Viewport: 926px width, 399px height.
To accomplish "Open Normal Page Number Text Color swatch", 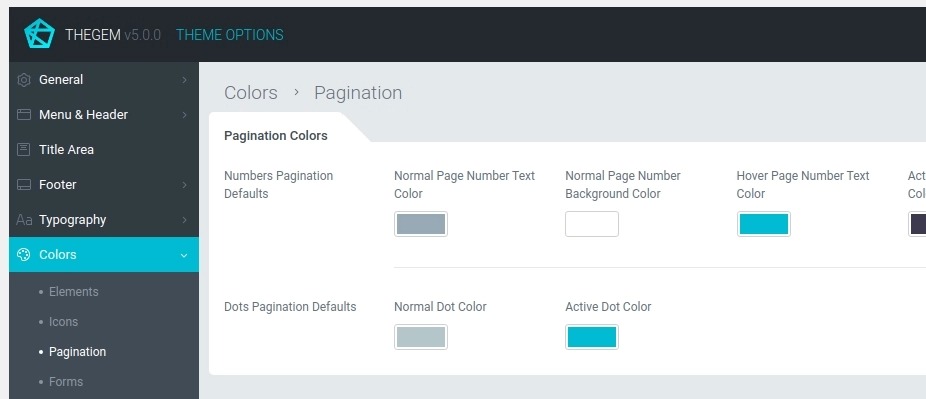I will point(420,224).
